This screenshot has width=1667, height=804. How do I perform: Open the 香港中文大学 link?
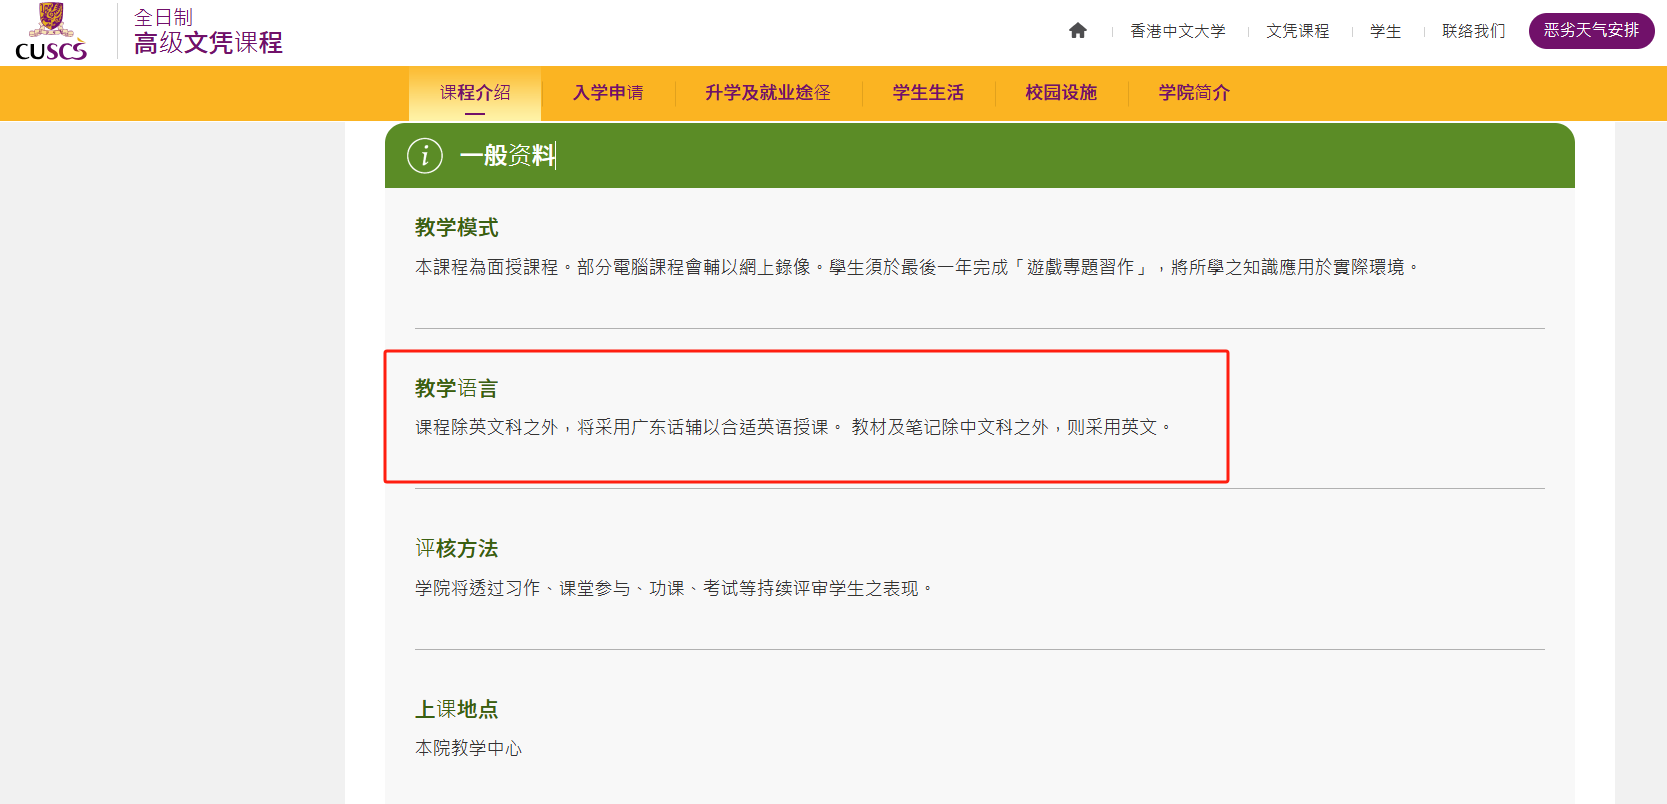point(1178,31)
